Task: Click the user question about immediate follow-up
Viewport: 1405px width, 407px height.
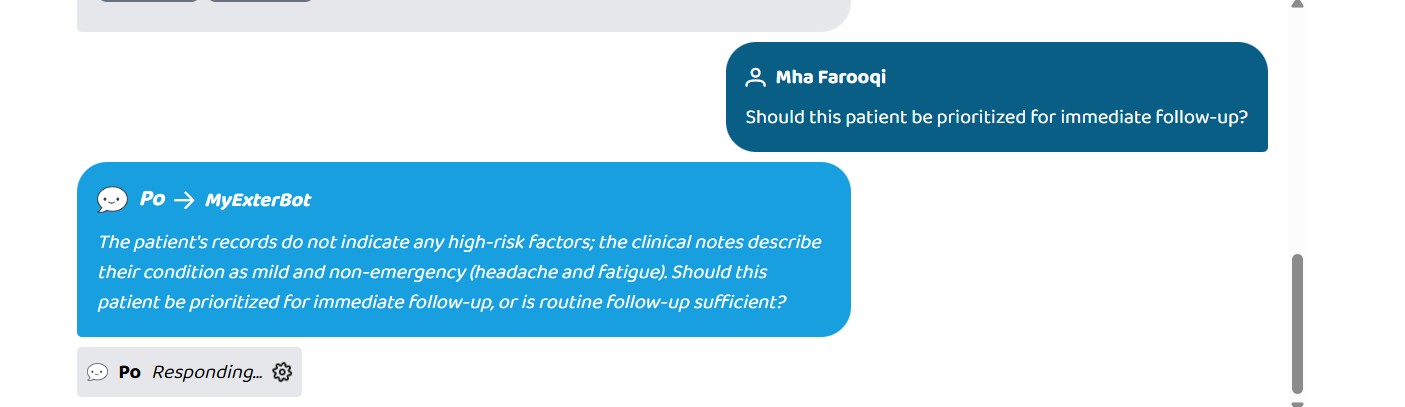Action: tap(996, 117)
